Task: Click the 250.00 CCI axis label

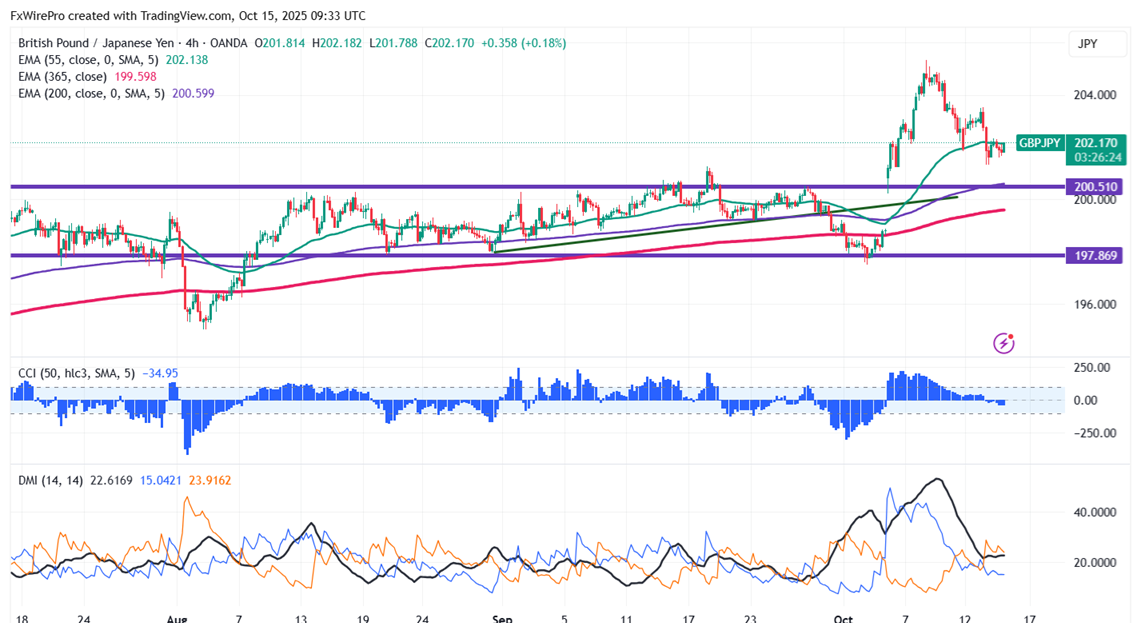Action: (x=1092, y=368)
